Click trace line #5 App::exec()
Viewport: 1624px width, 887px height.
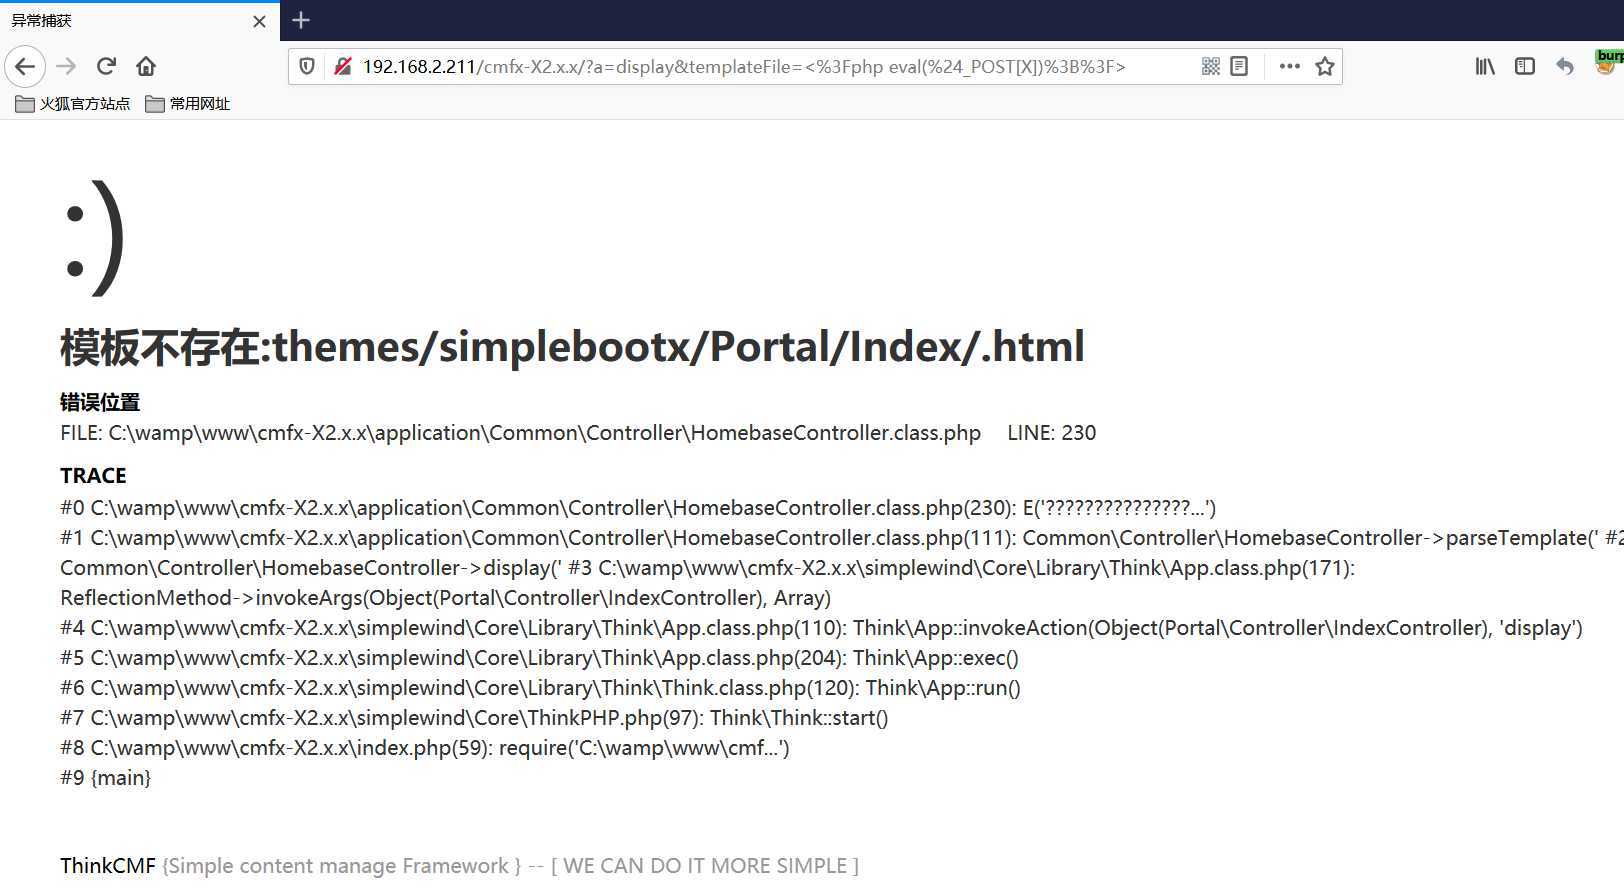(x=539, y=658)
